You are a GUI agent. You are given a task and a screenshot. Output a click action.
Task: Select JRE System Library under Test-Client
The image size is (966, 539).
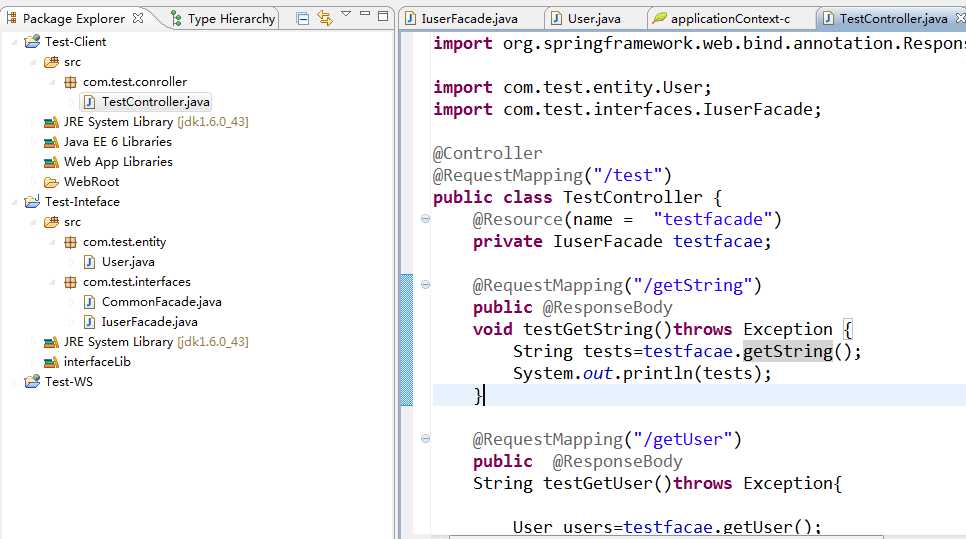(156, 122)
